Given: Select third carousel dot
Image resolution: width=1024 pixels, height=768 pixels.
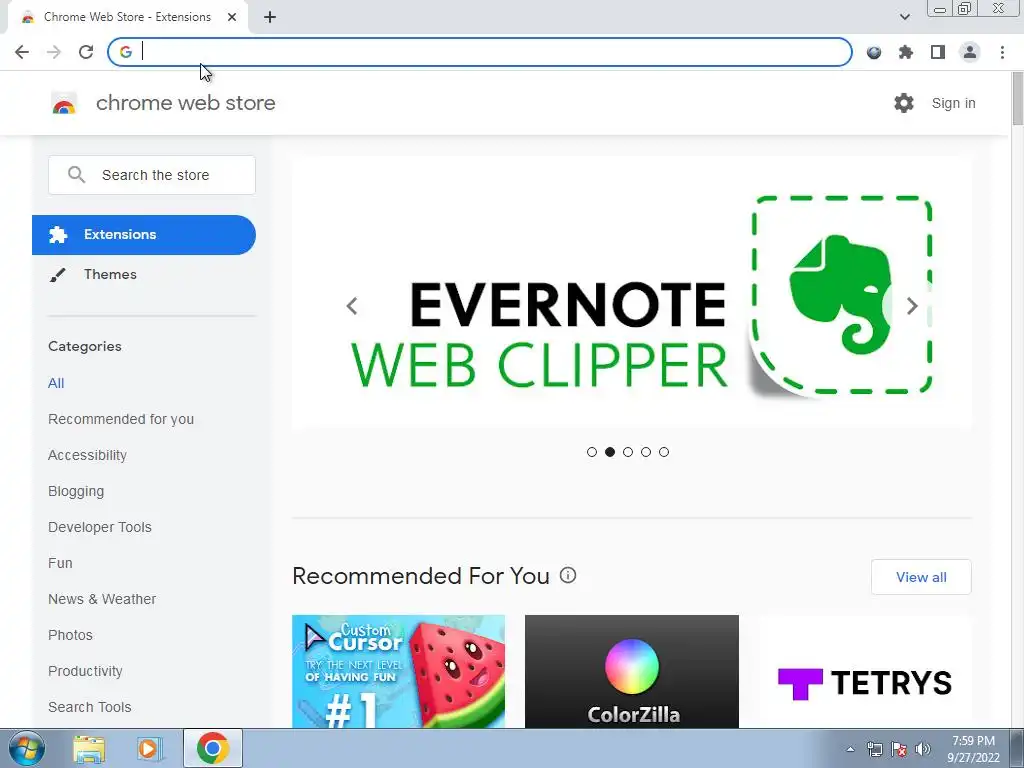Looking at the screenshot, I should (x=628, y=452).
